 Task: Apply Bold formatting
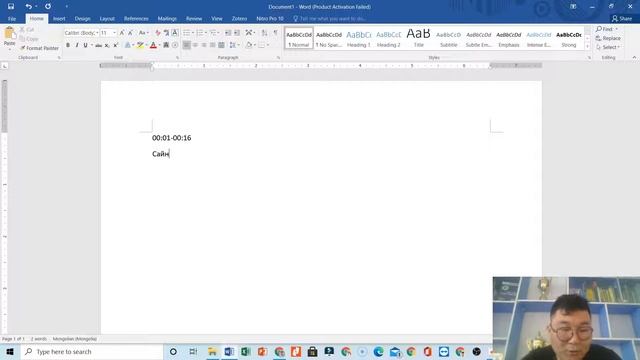pyautogui.click(x=68, y=45)
